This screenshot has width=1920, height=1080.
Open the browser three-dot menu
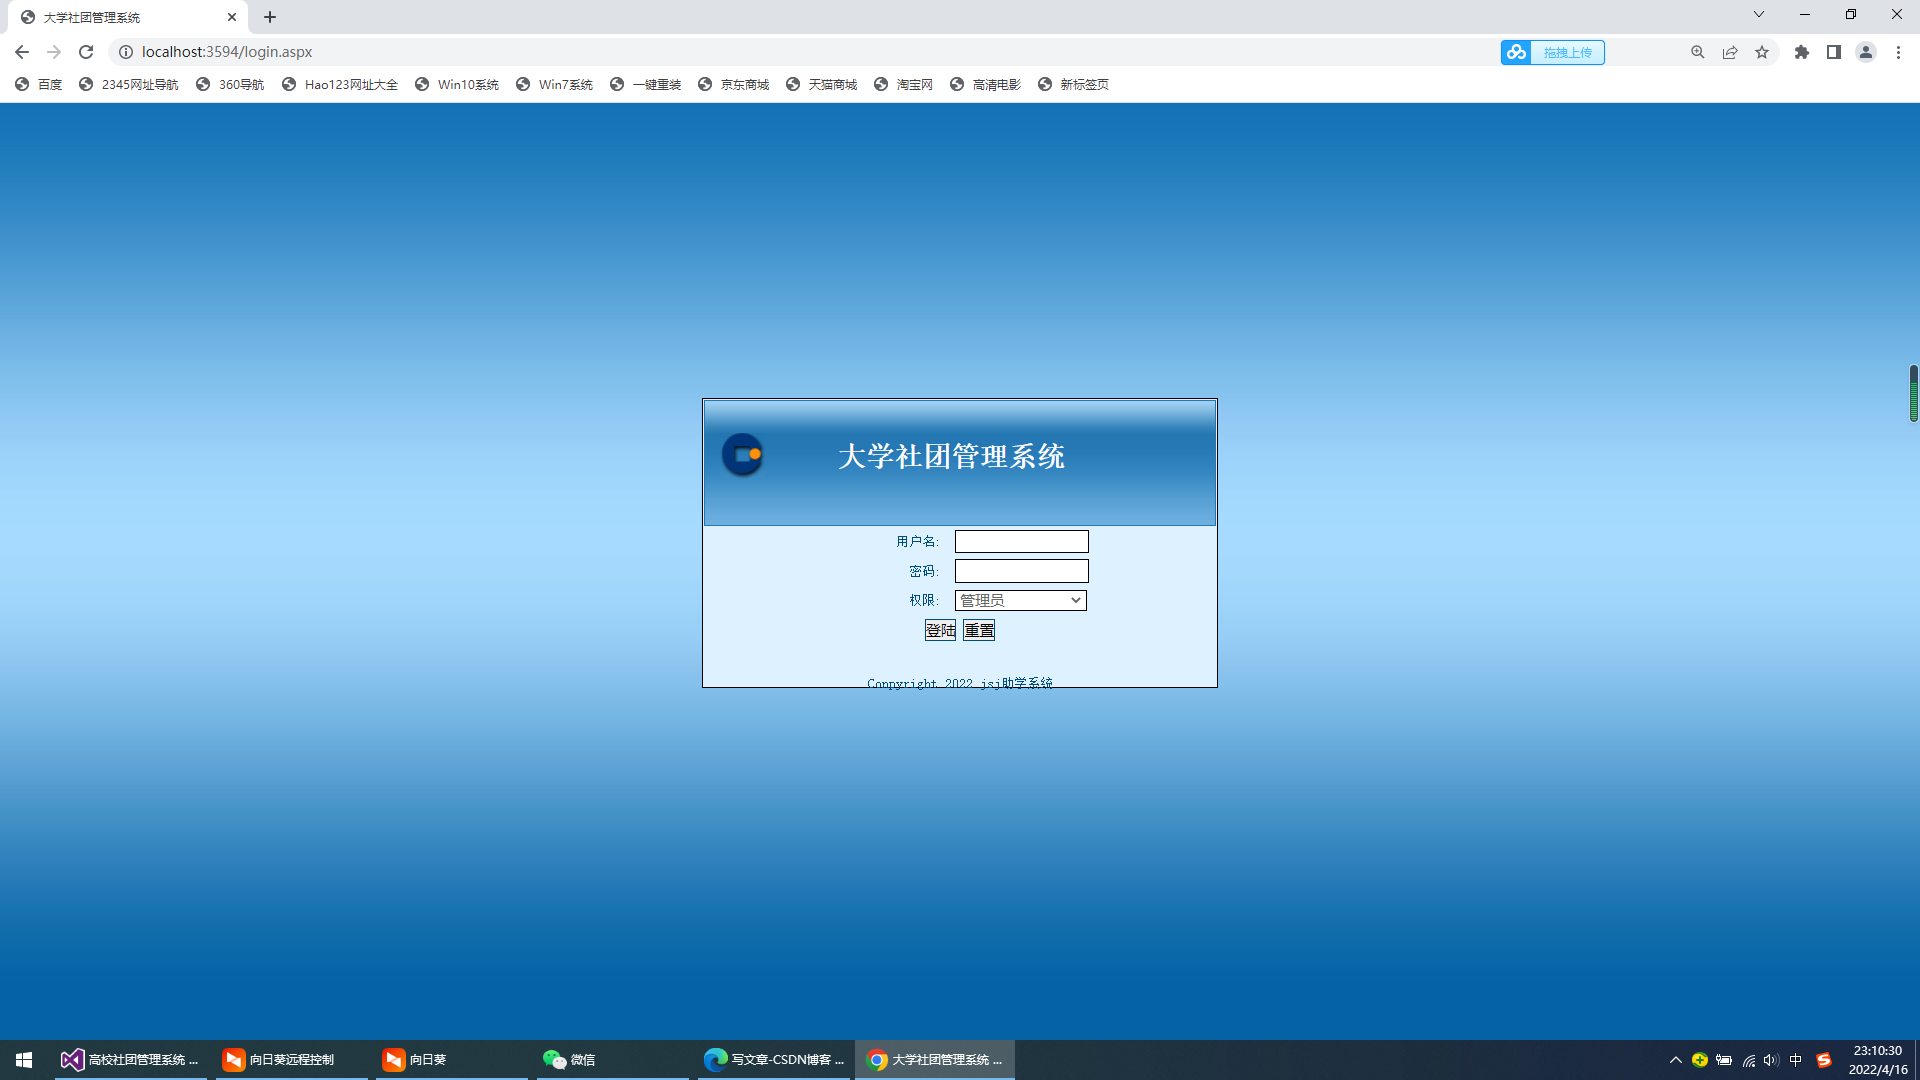pyautogui.click(x=1899, y=52)
